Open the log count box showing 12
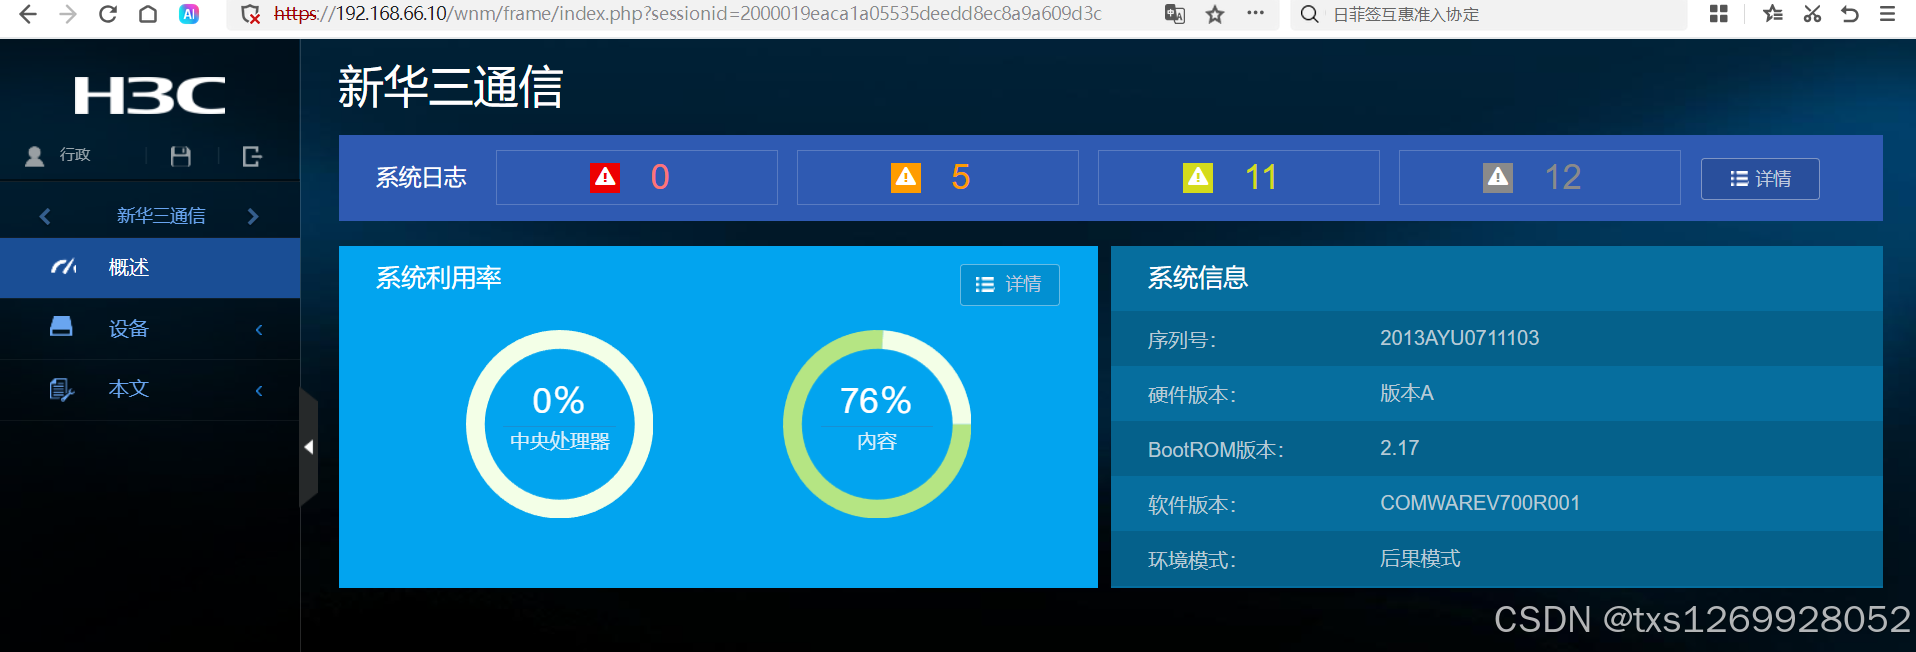 [1540, 178]
